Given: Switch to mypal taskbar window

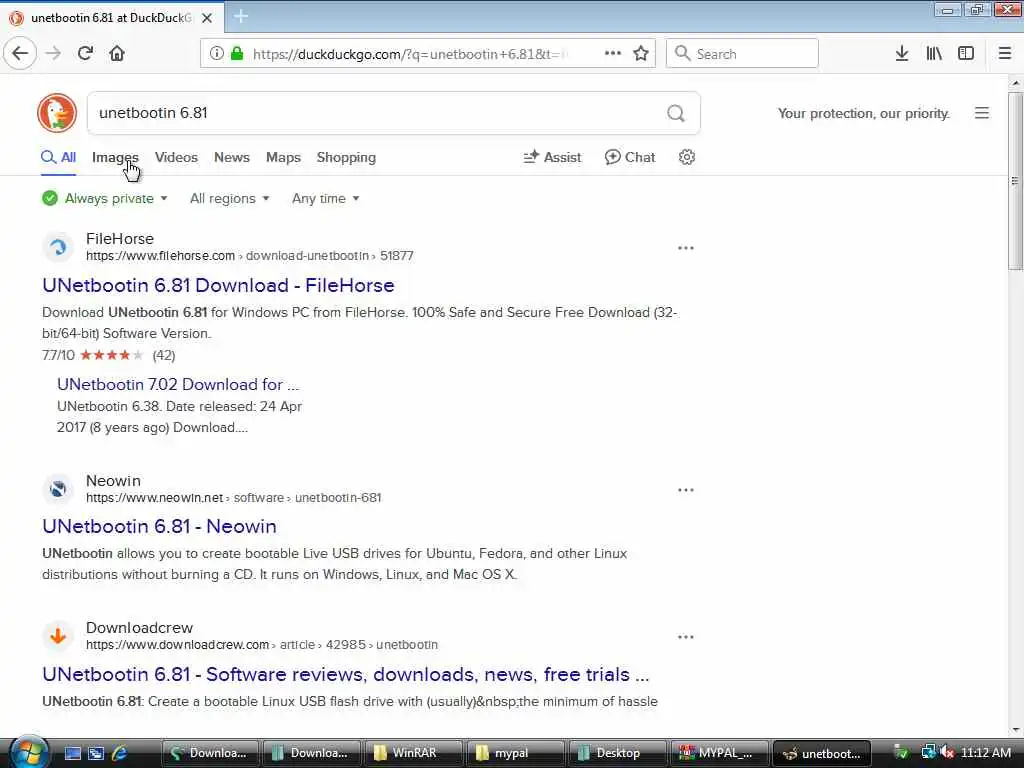Looking at the screenshot, I should click(515, 753).
